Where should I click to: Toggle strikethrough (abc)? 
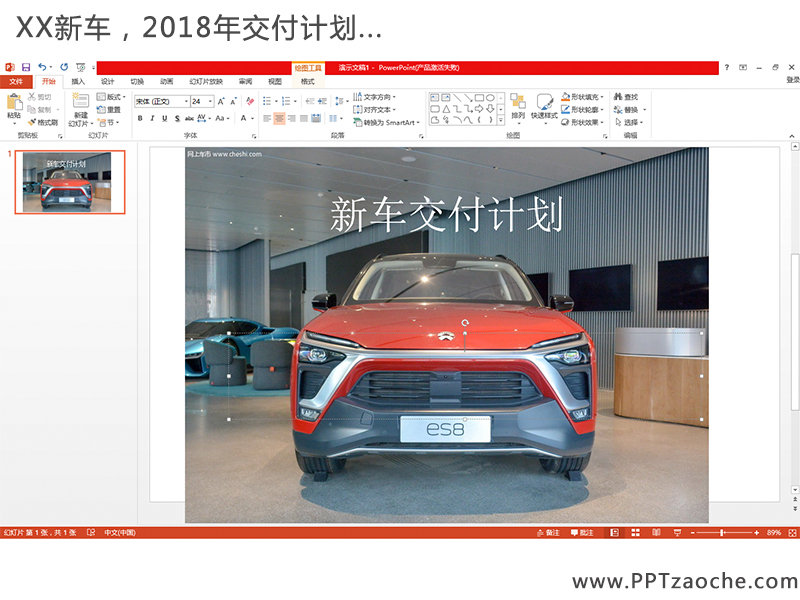[x=189, y=118]
